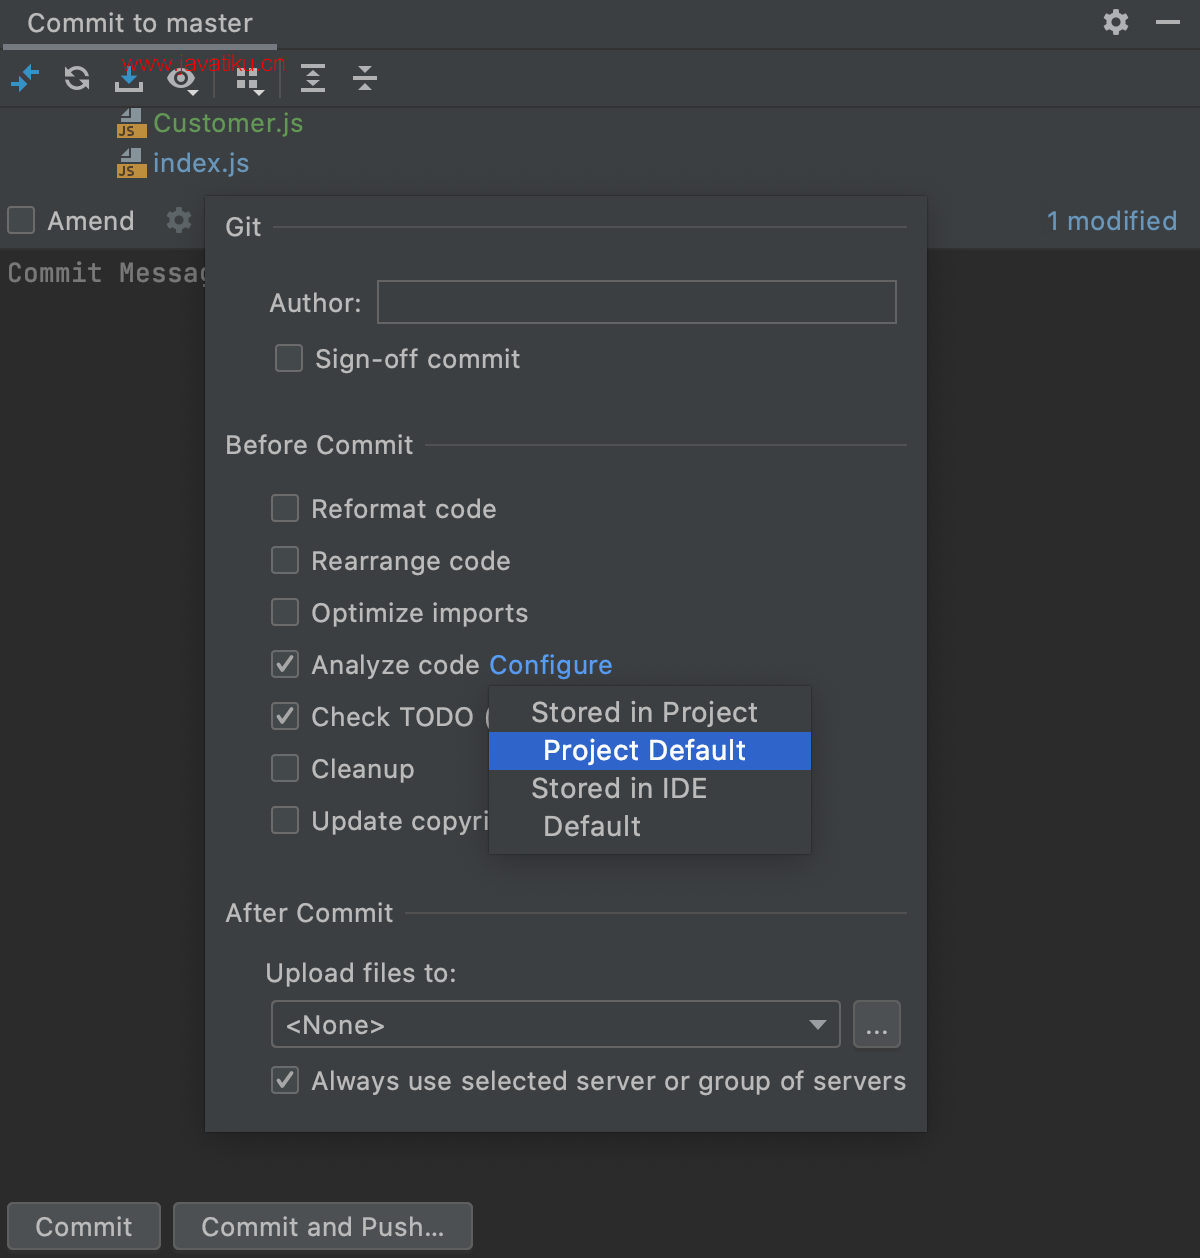Click the Refresh changes icon
Viewport: 1200px width, 1258px height.
[x=77, y=78]
